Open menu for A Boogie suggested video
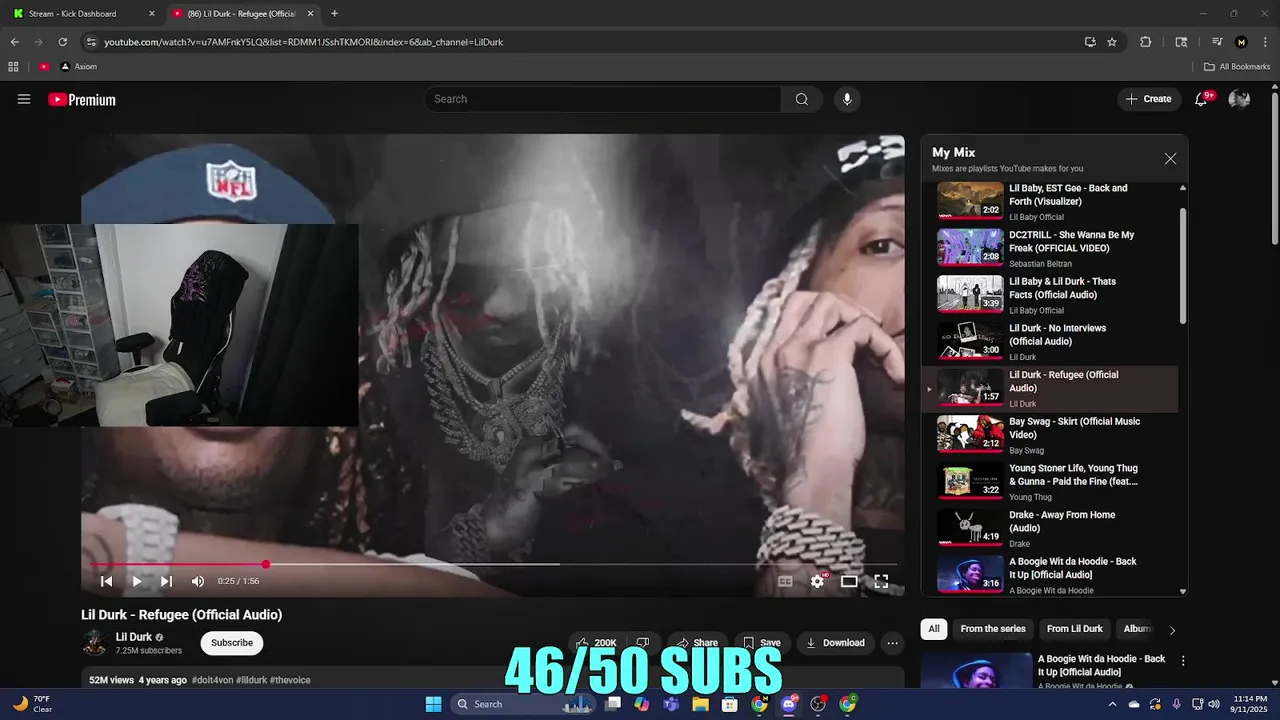The width and height of the screenshot is (1280, 720). pyautogui.click(x=1183, y=661)
